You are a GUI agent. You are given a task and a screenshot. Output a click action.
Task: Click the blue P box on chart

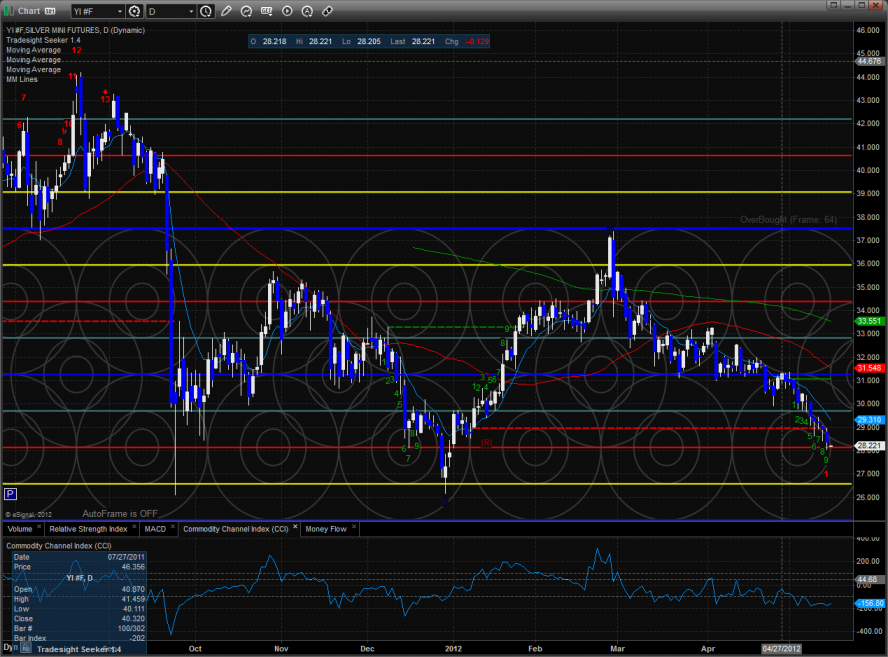[x=10, y=493]
